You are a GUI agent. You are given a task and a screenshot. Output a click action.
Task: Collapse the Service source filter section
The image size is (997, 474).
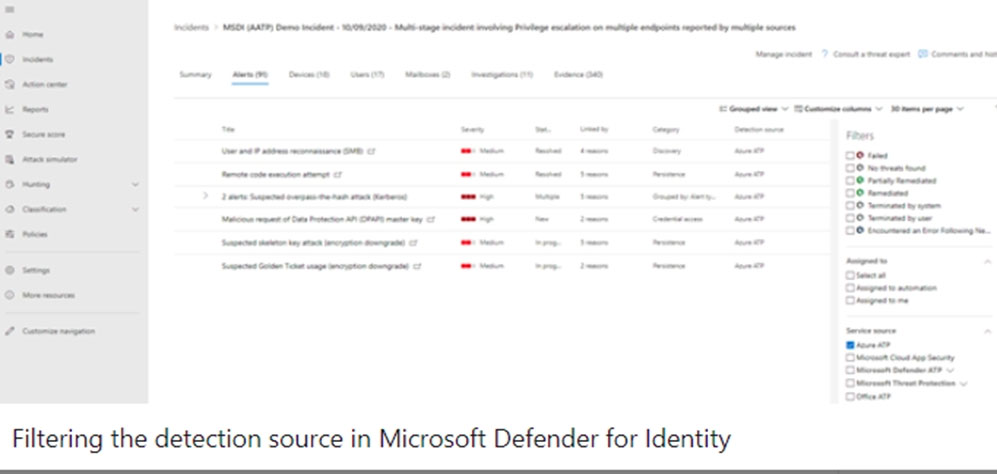[987, 331]
